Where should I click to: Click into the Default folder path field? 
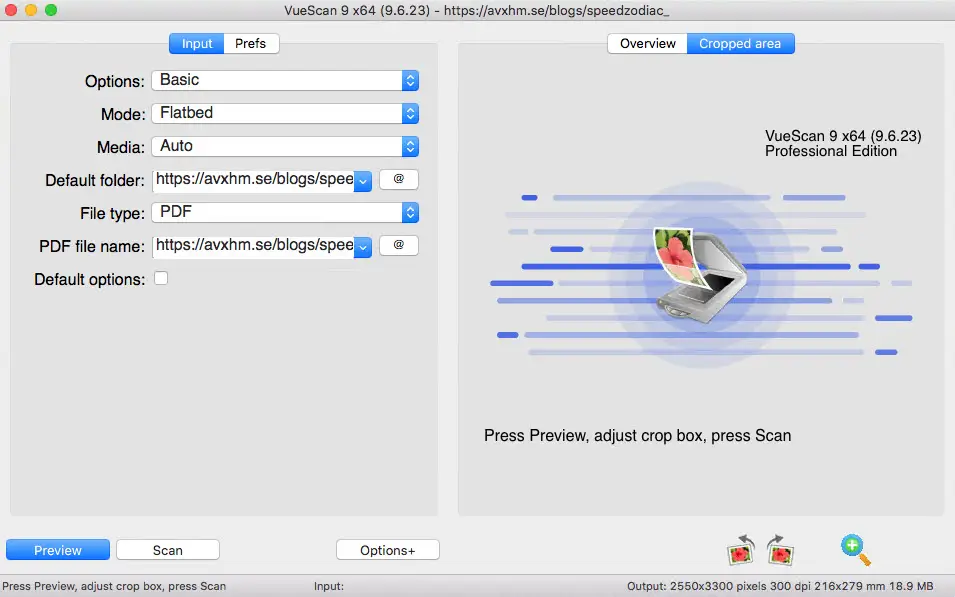click(x=253, y=180)
